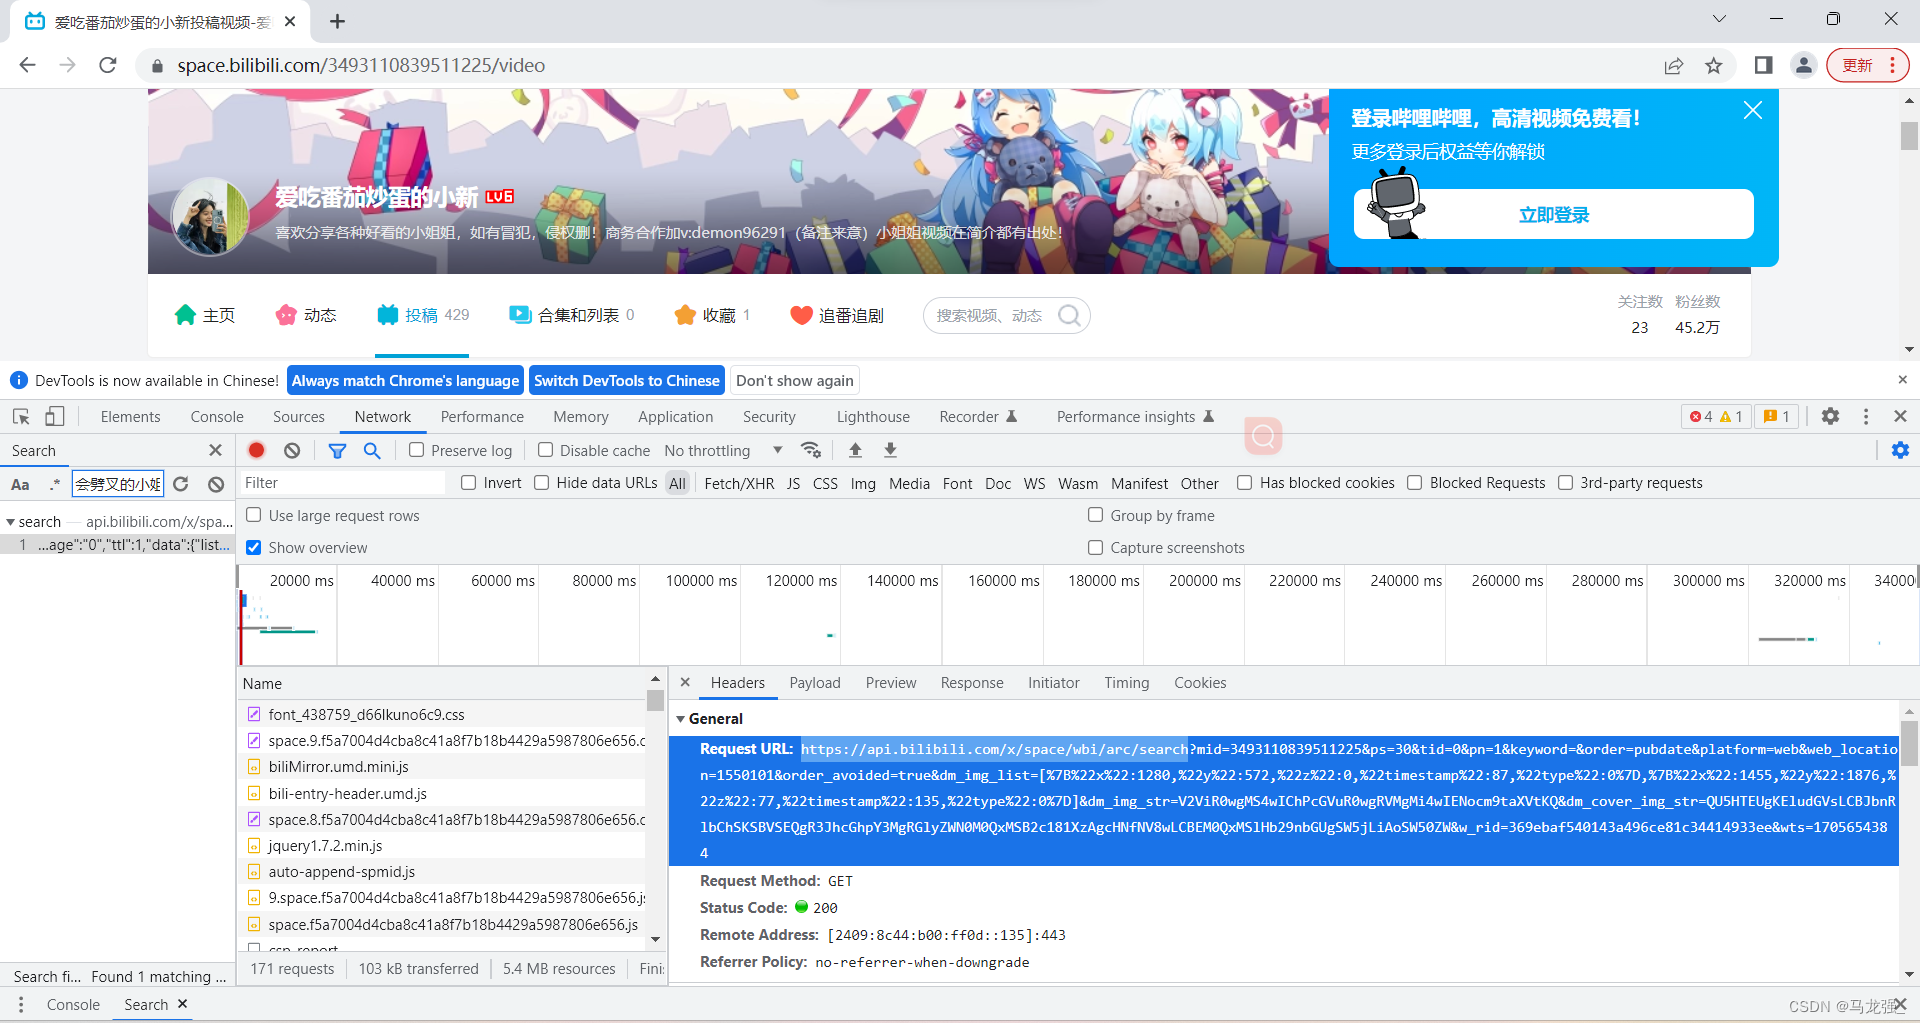
Task: Click Always match Chrome's language button
Action: click(x=405, y=381)
